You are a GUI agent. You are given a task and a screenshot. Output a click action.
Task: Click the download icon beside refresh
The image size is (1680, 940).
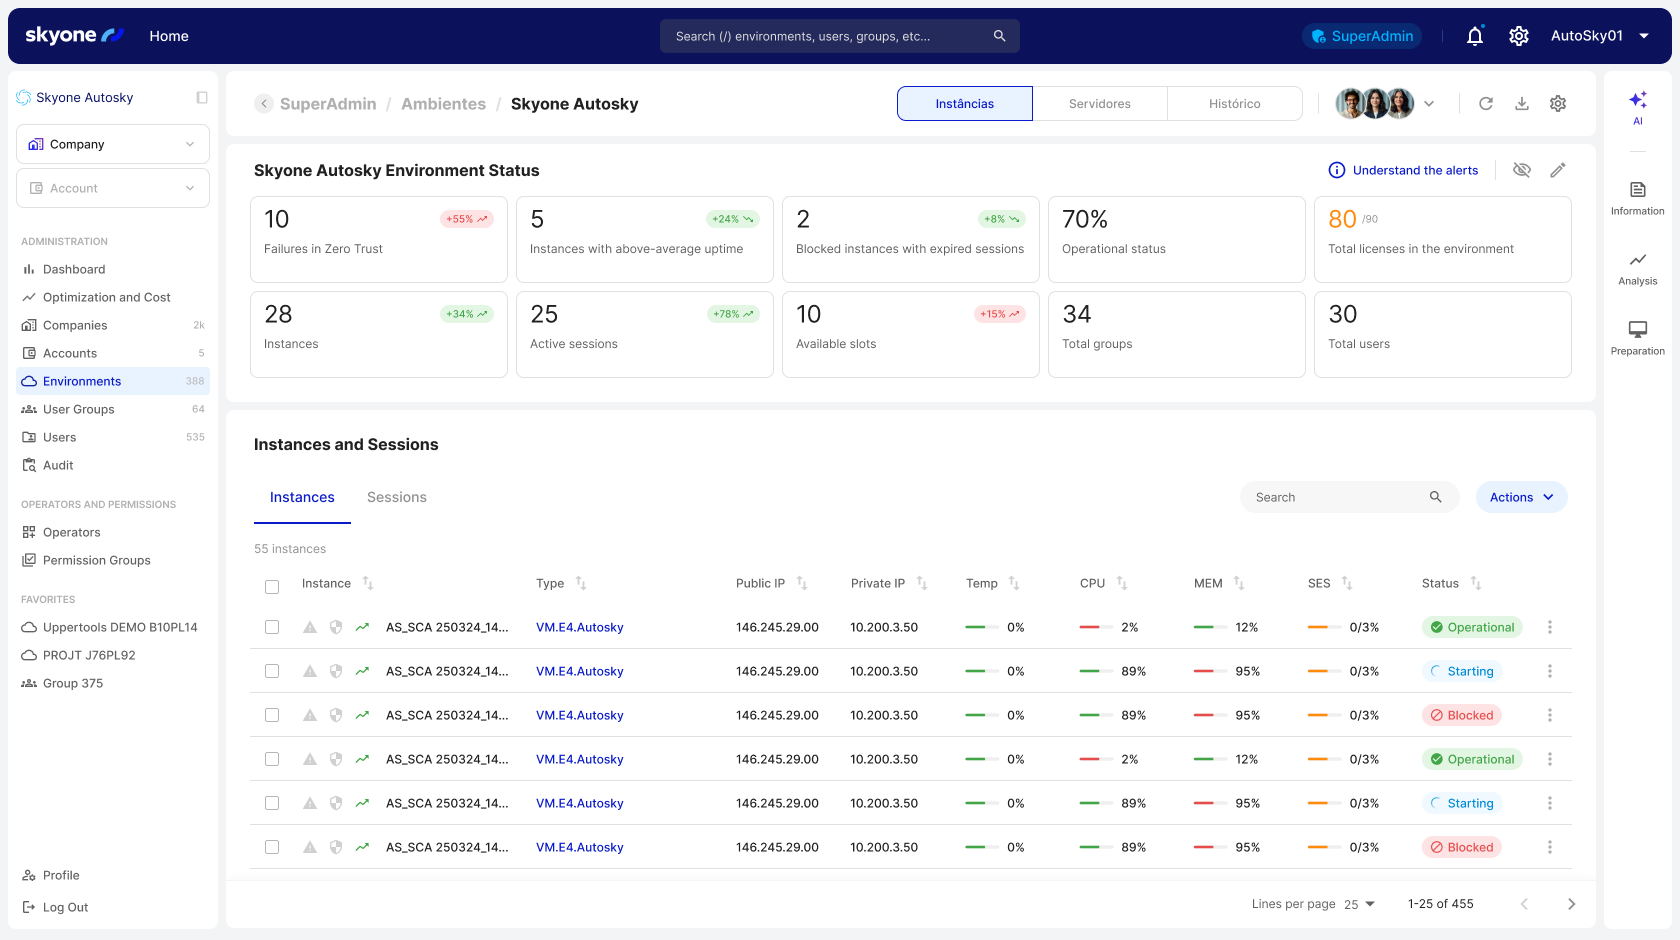coord(1522,104)
